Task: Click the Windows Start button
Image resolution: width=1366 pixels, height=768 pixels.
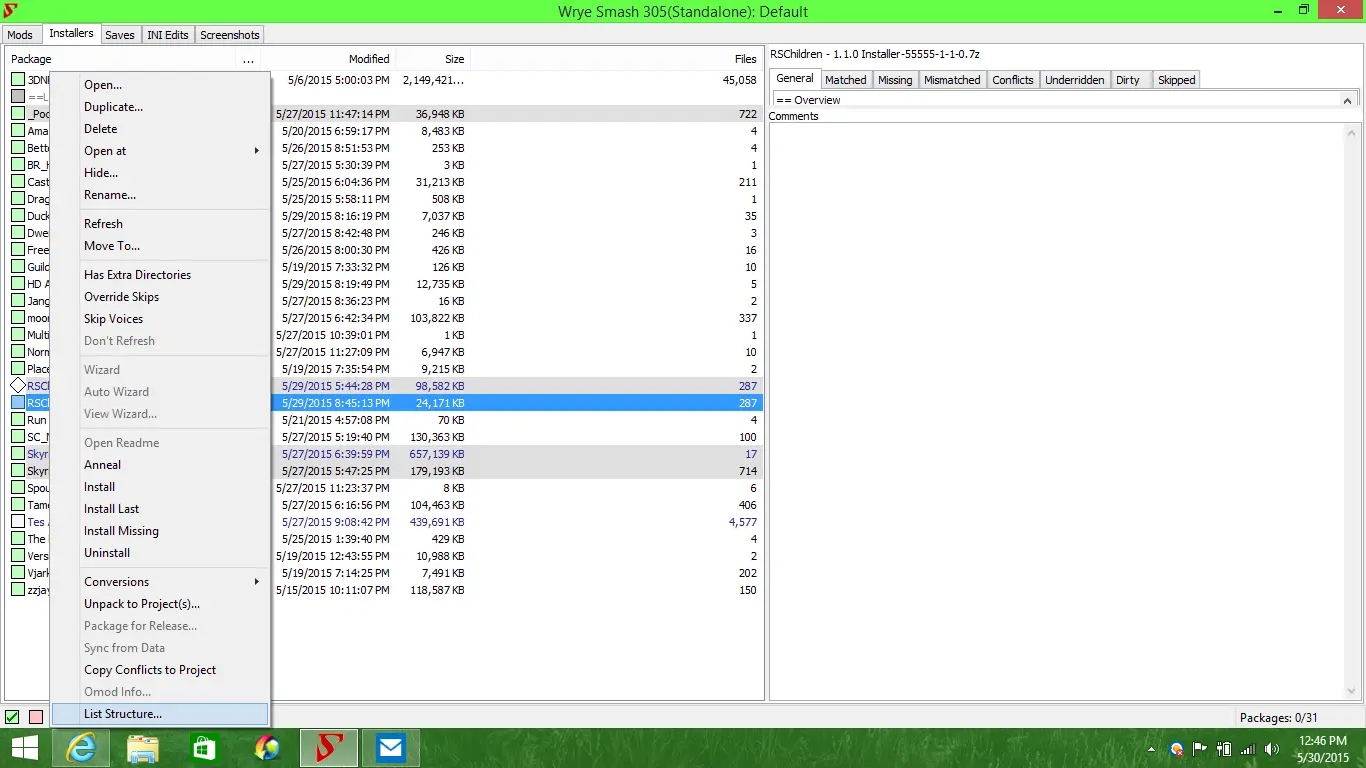Action: pos(24,748)
